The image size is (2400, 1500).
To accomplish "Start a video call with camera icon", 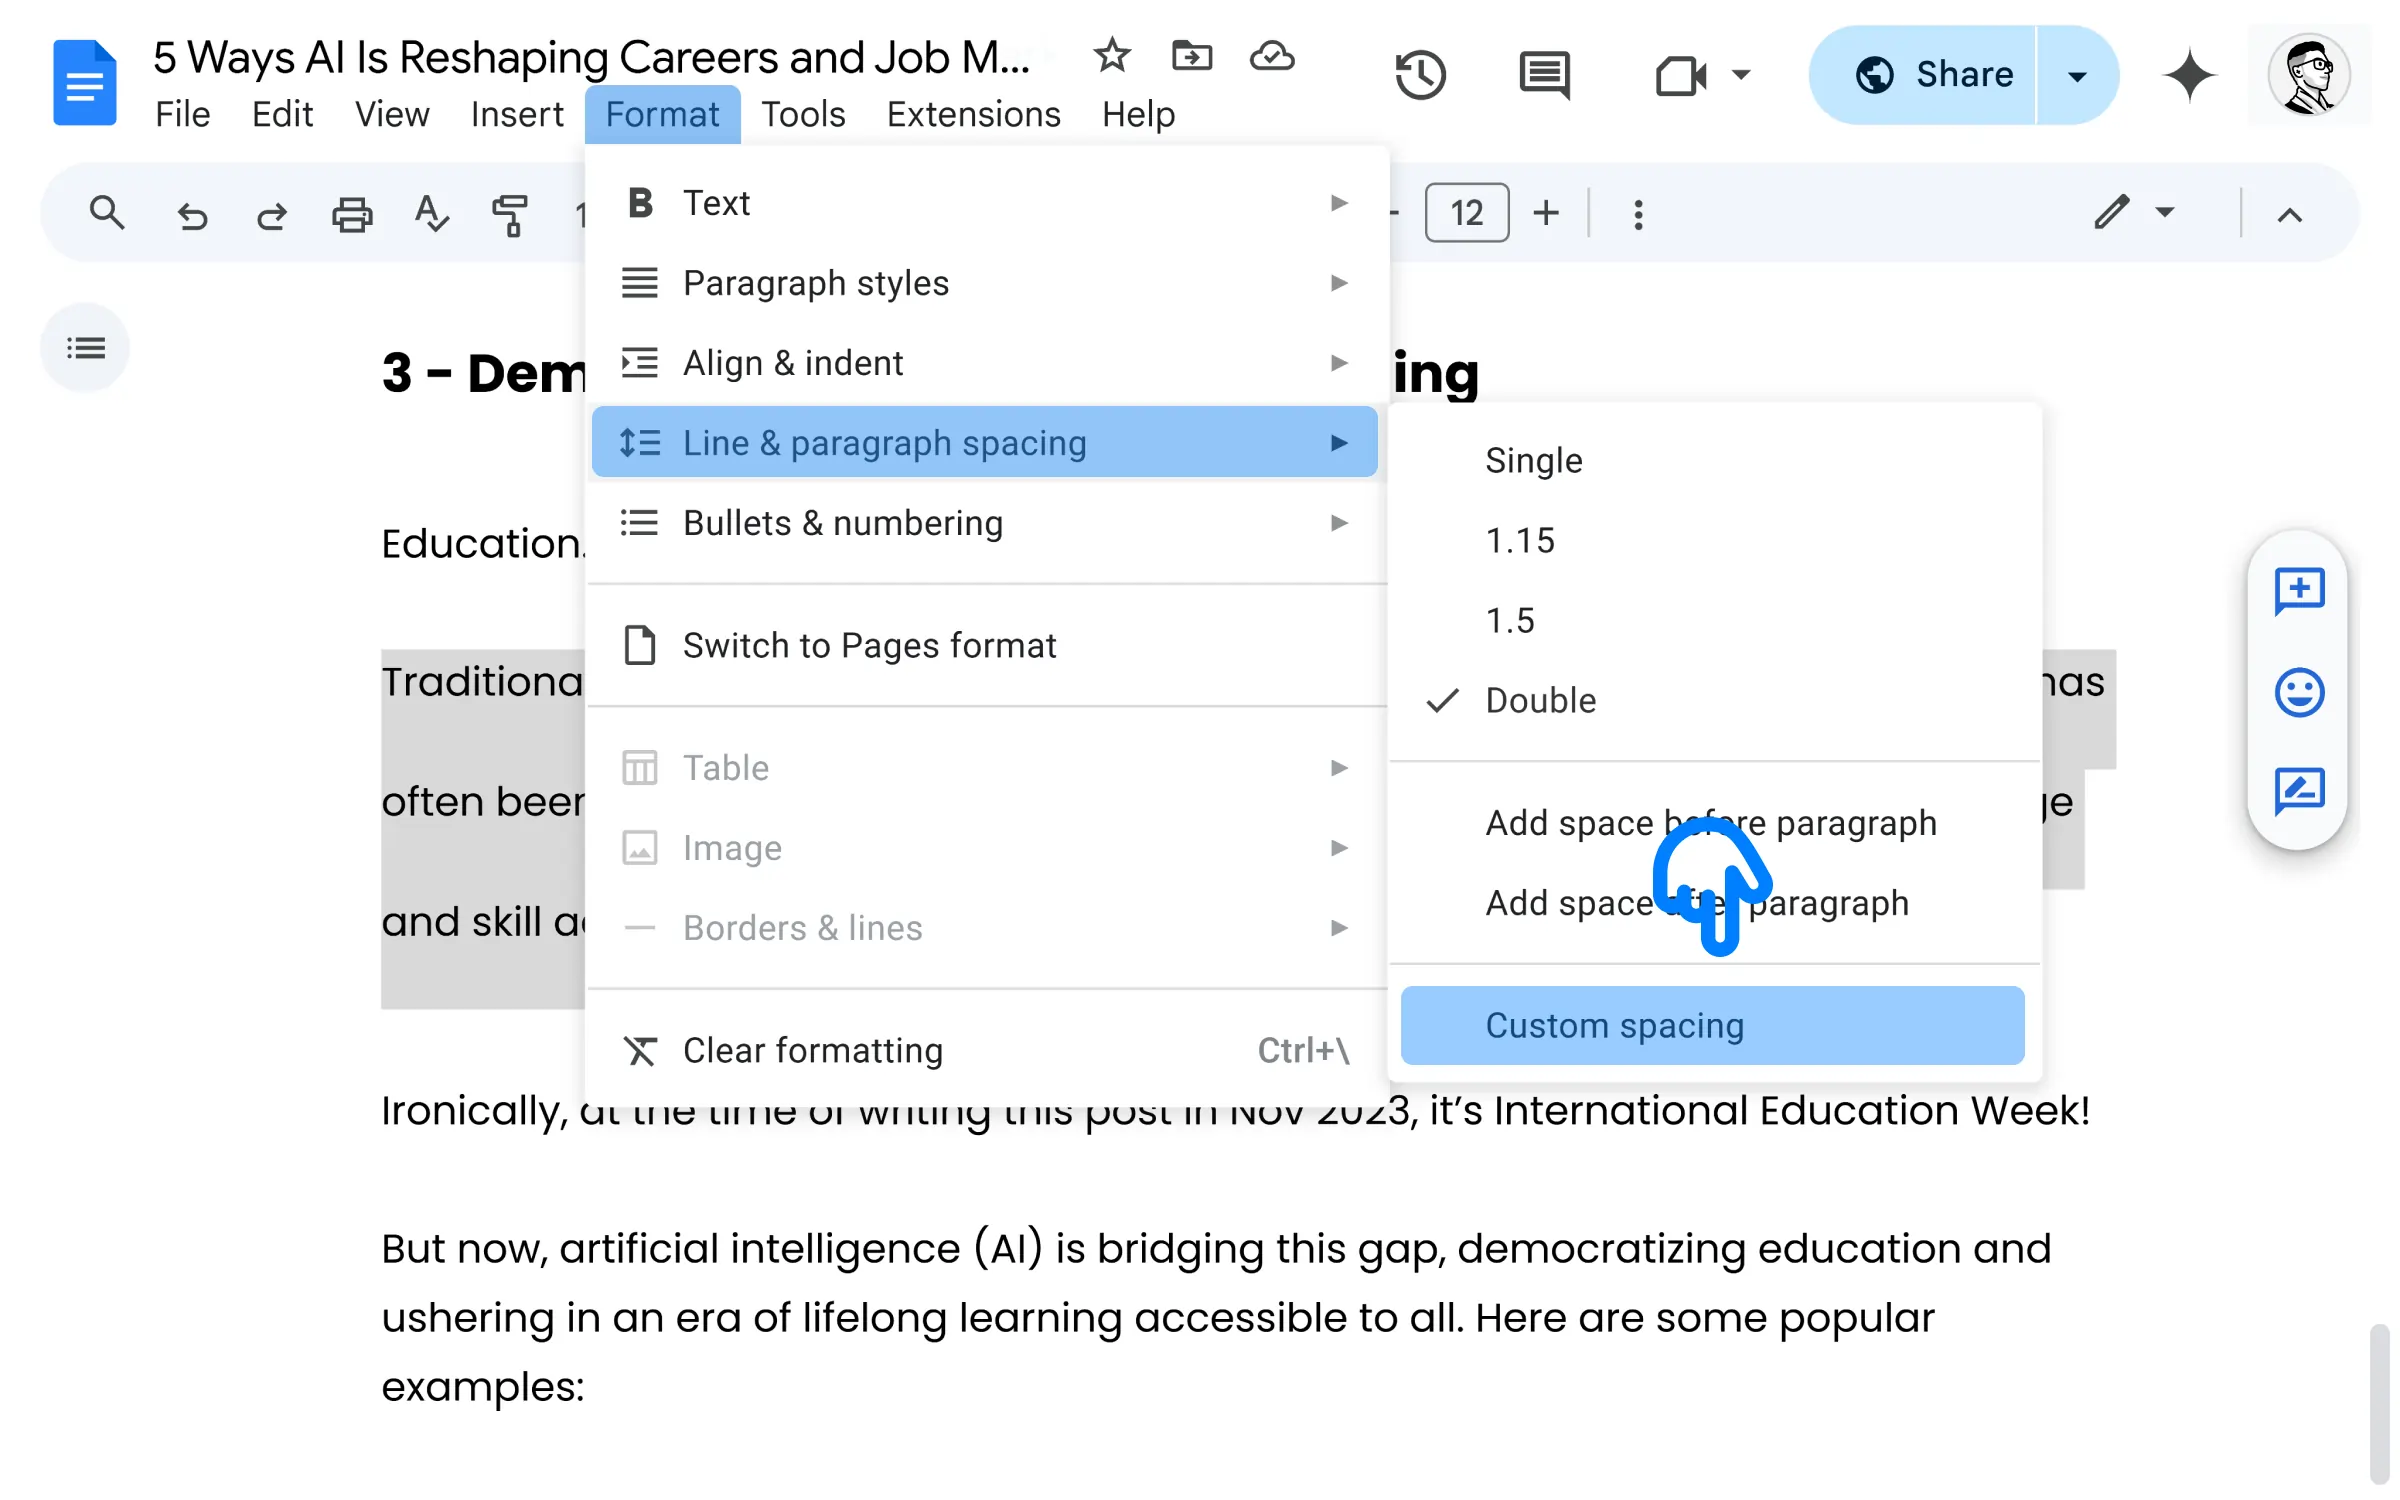I will point(1680,75).
